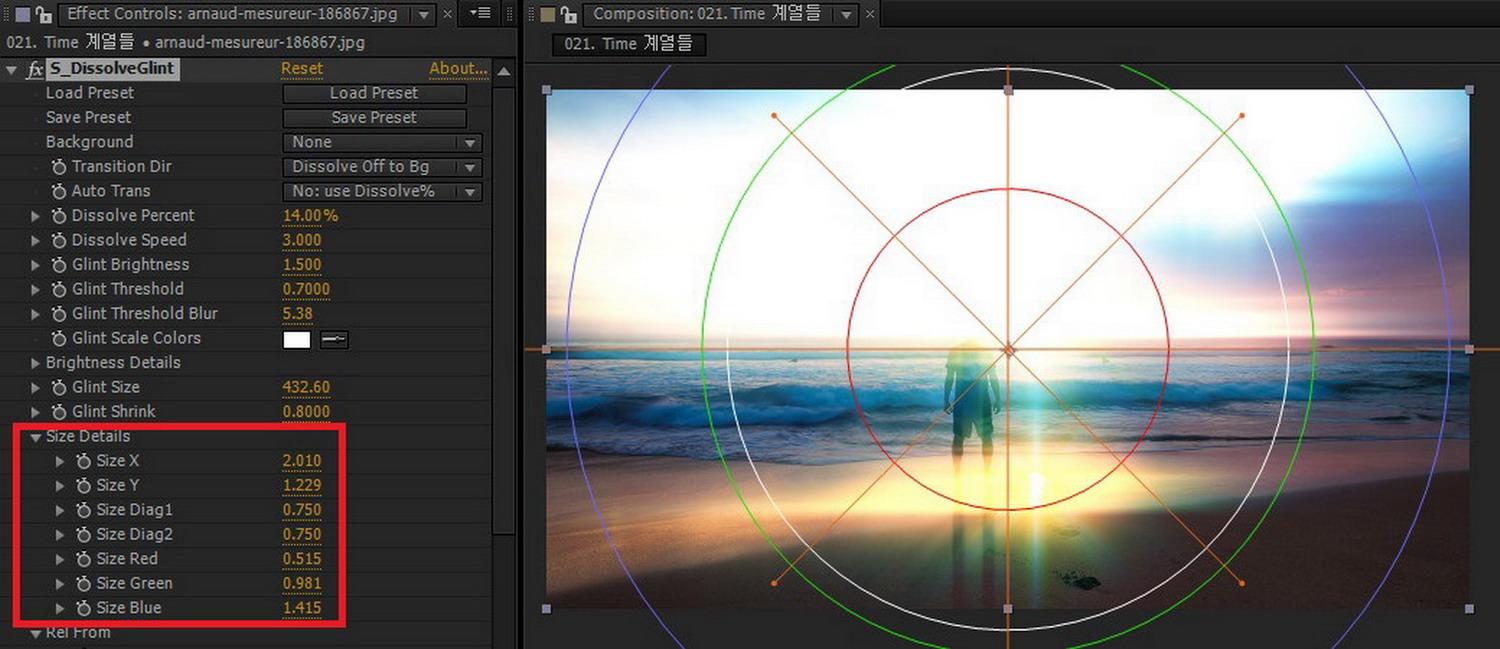Click the Composition panel color label square
1500x649 pixels.
(547, 14)
